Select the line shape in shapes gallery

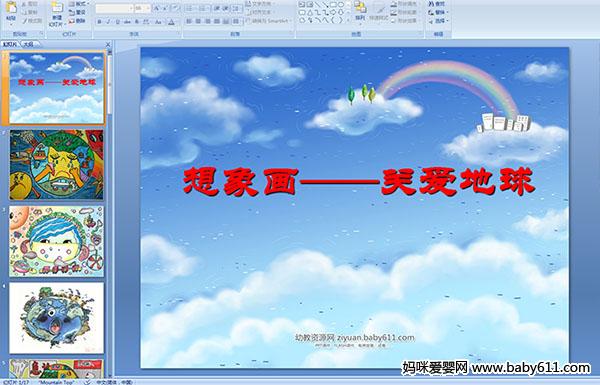coord(318,5)
